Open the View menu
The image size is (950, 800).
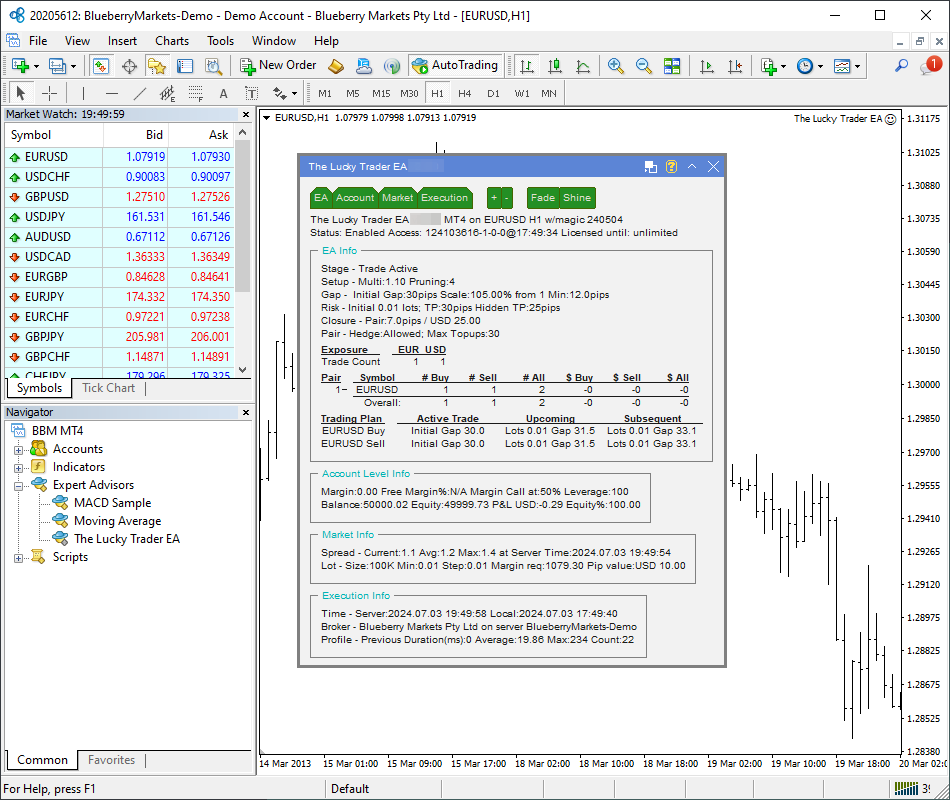78,41
